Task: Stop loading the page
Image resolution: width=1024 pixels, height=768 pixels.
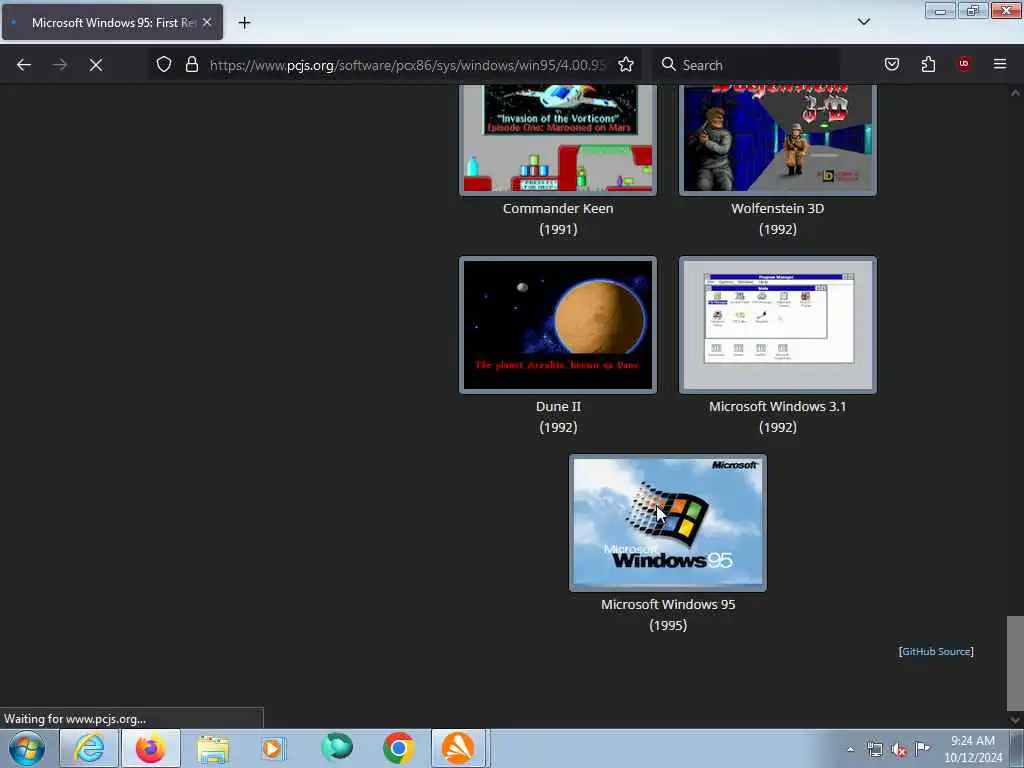Action: click(95, 65)
